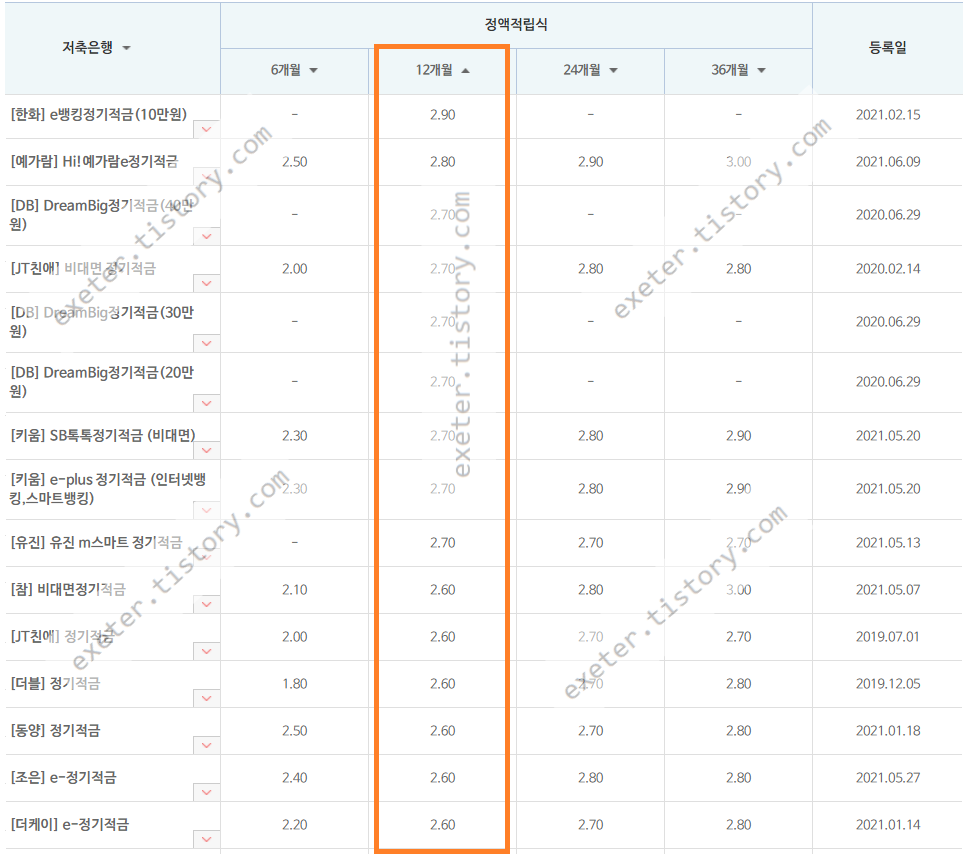Expand details for [DB] DreamBig정기적금(30만원) row
This screenshot has width=965, height=857.
point(206,343)
